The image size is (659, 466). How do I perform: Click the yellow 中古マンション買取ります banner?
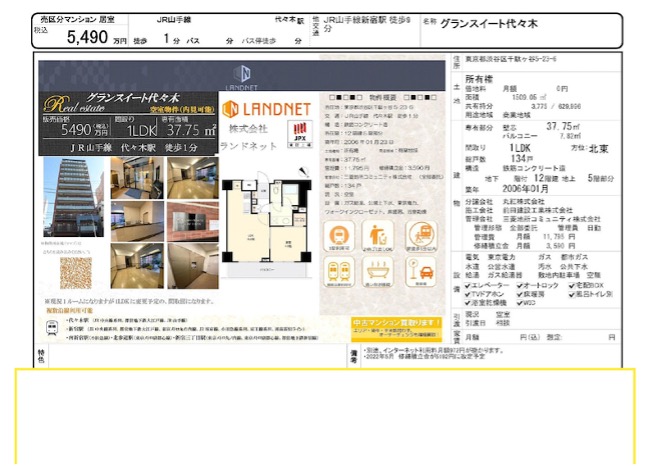coord(397,329)
